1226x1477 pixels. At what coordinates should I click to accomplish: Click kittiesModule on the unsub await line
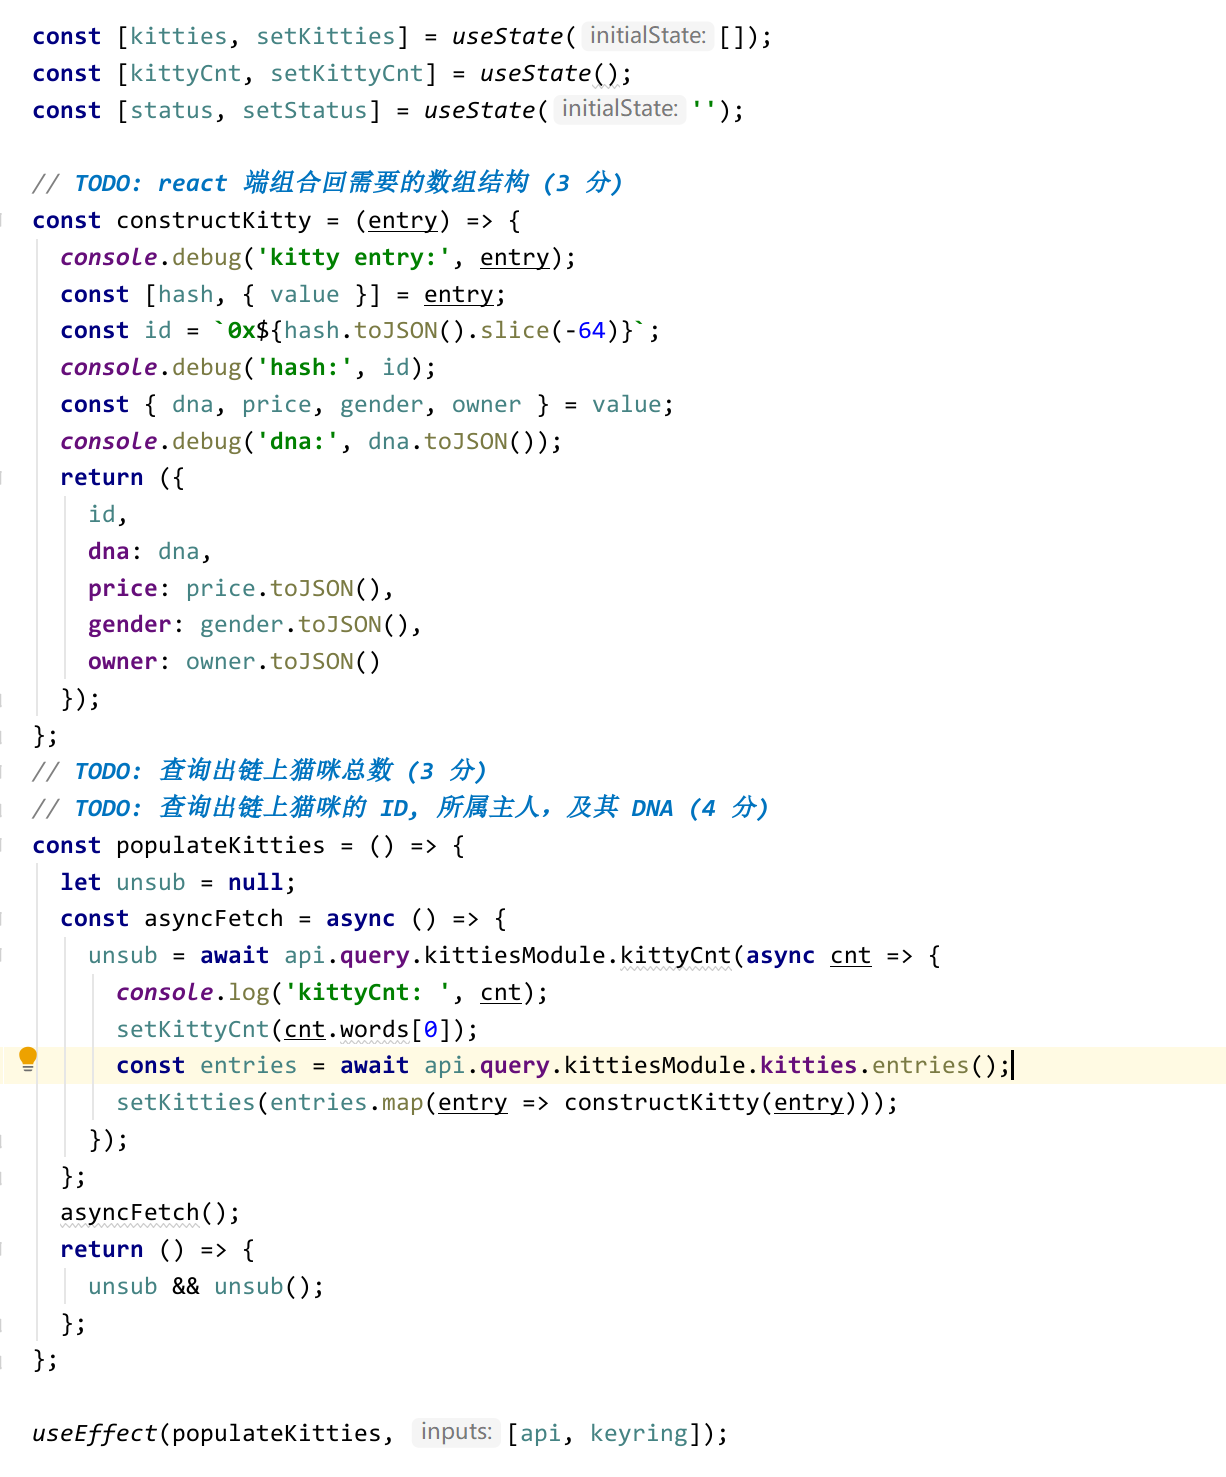[x=515, y=955]
